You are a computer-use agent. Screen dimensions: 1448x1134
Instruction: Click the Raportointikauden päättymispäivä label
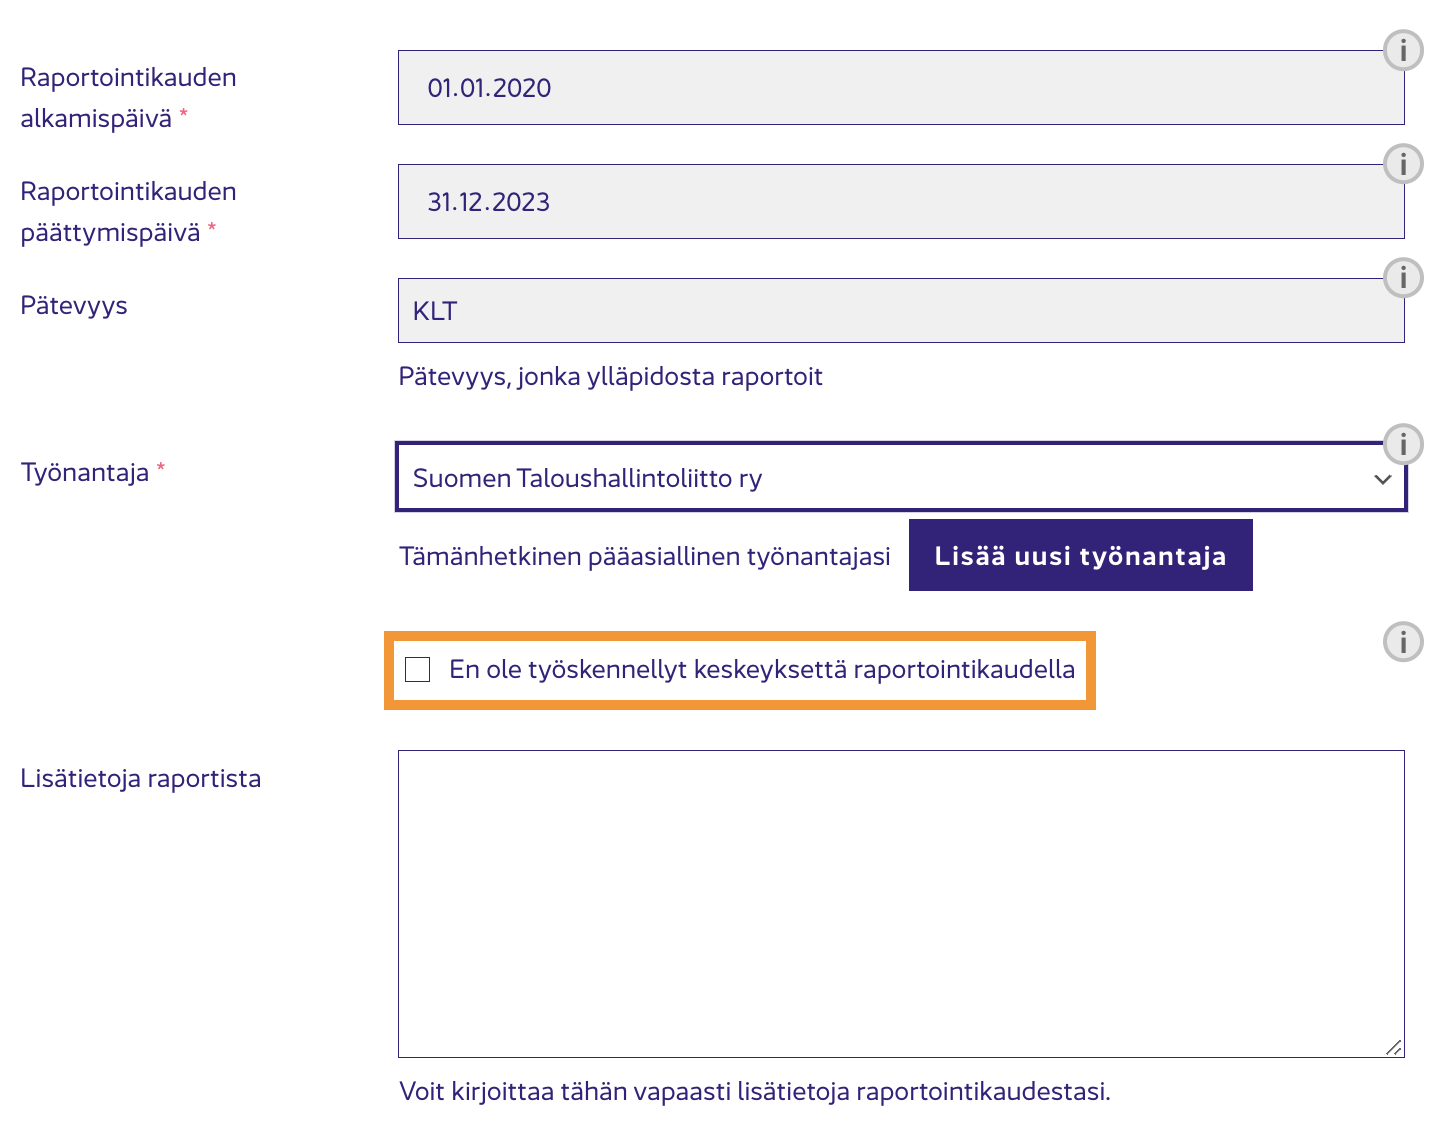[x=128, y=212]
